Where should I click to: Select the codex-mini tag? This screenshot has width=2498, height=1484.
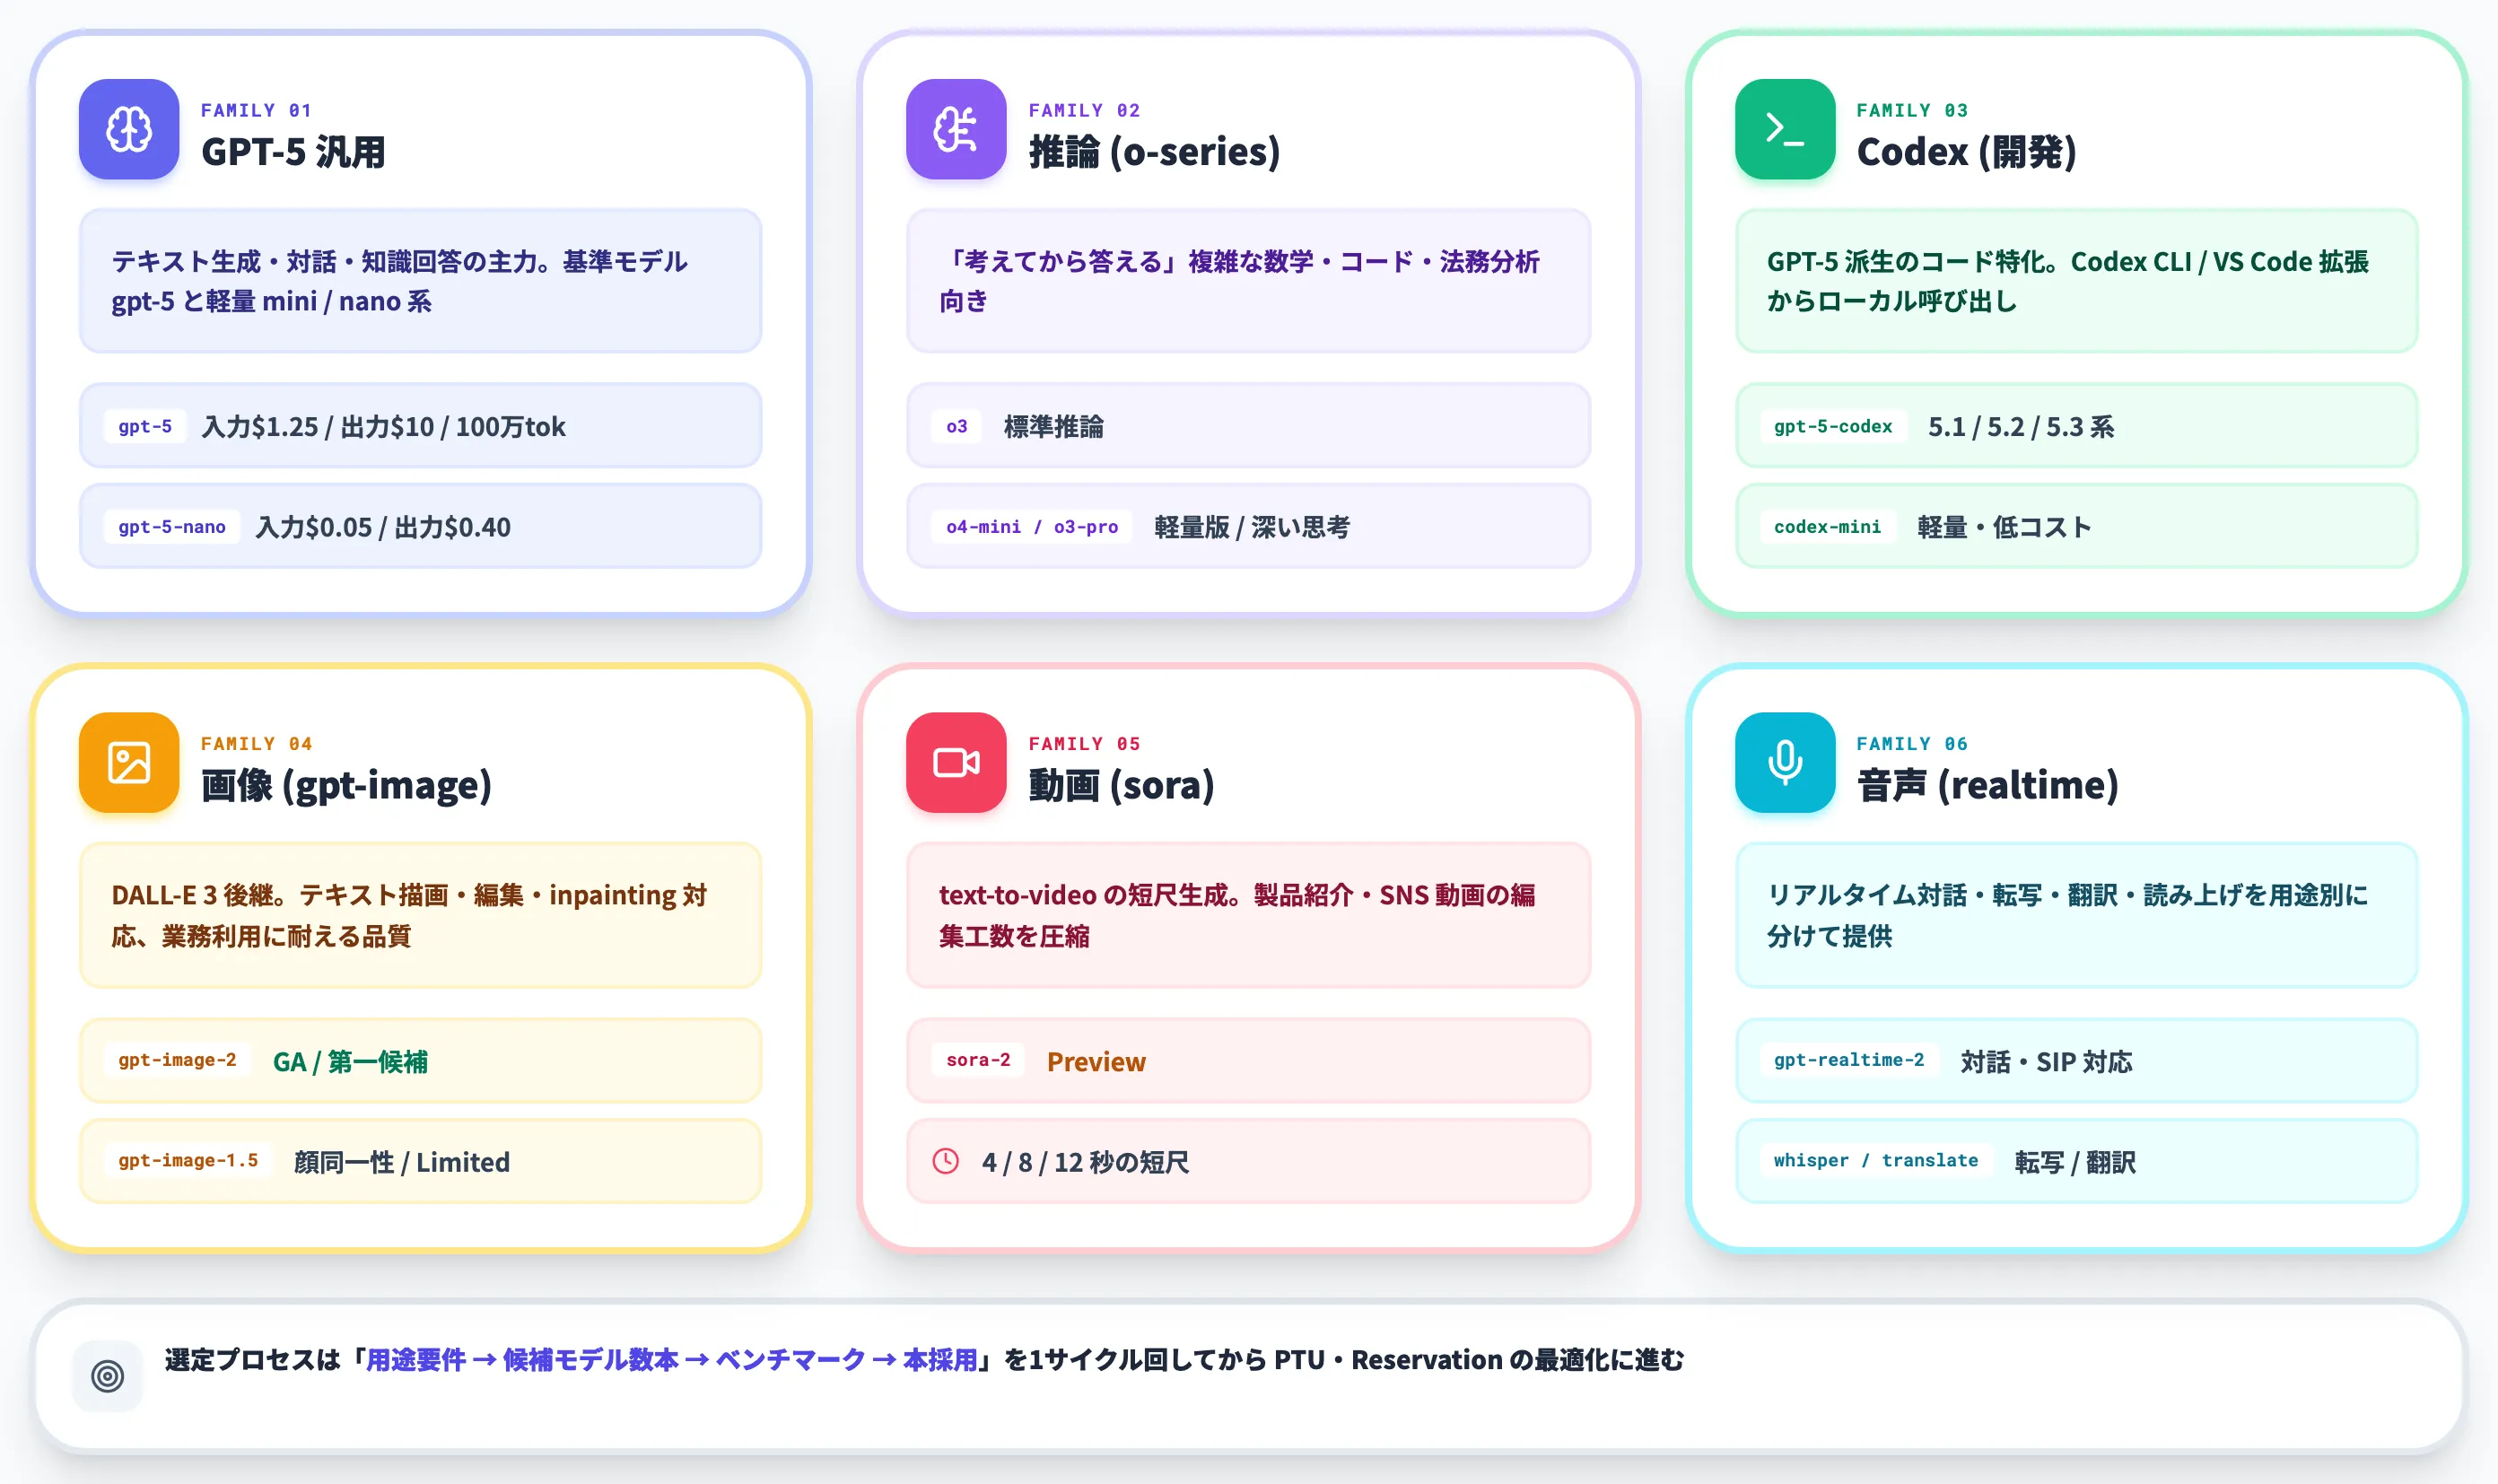click(x=1827, y=527)
